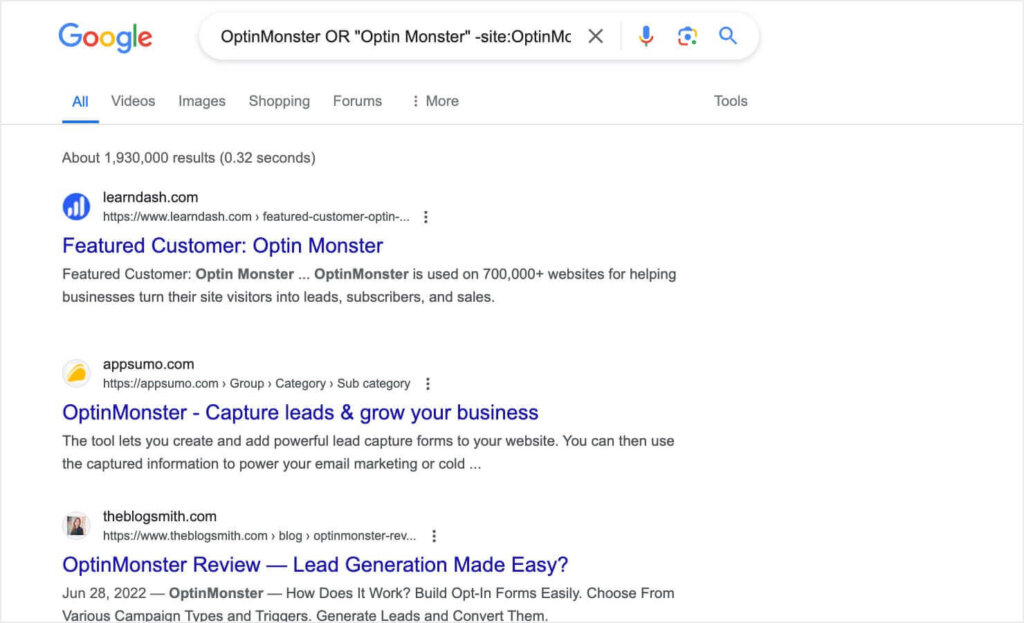
Task: Open the Shopping results tab
Action: 279,101
